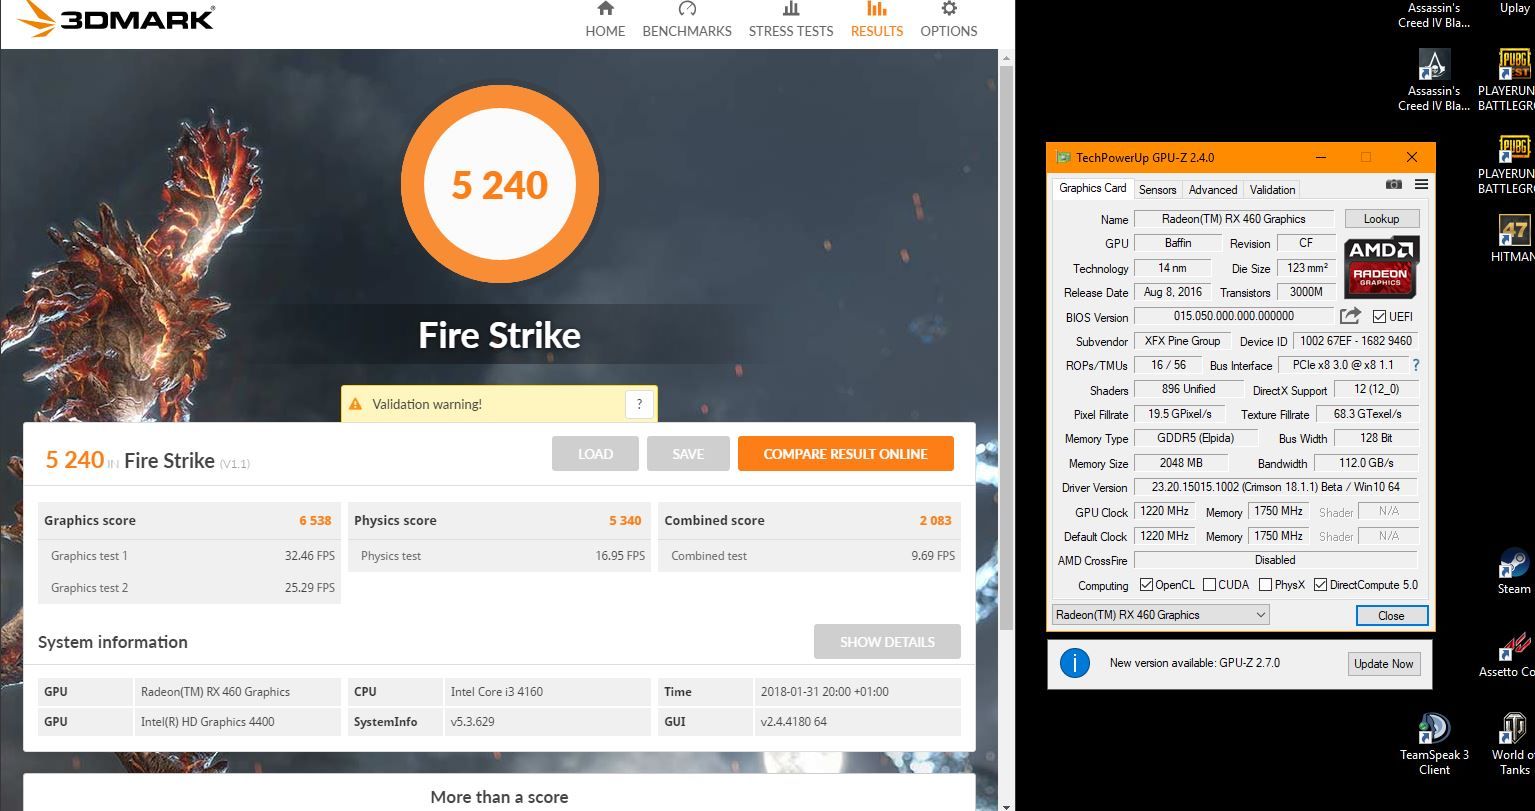The width and height of the screenshot is (1535, 811).
Task: Click validation warning triangle icon
Action: (355, 404)
